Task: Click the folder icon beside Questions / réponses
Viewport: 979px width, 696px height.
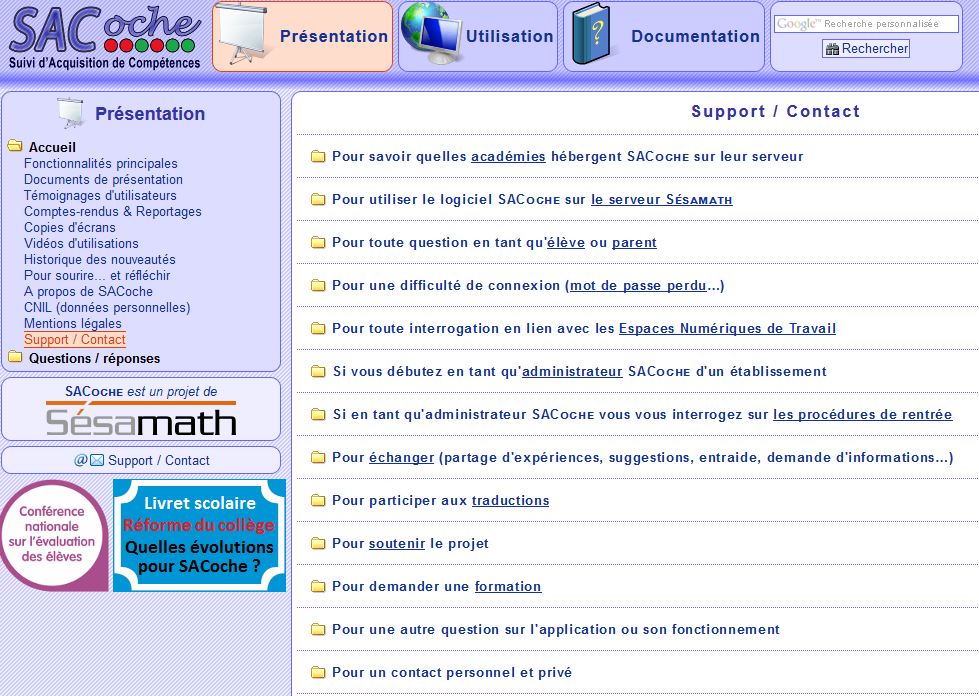Action: 15,357
